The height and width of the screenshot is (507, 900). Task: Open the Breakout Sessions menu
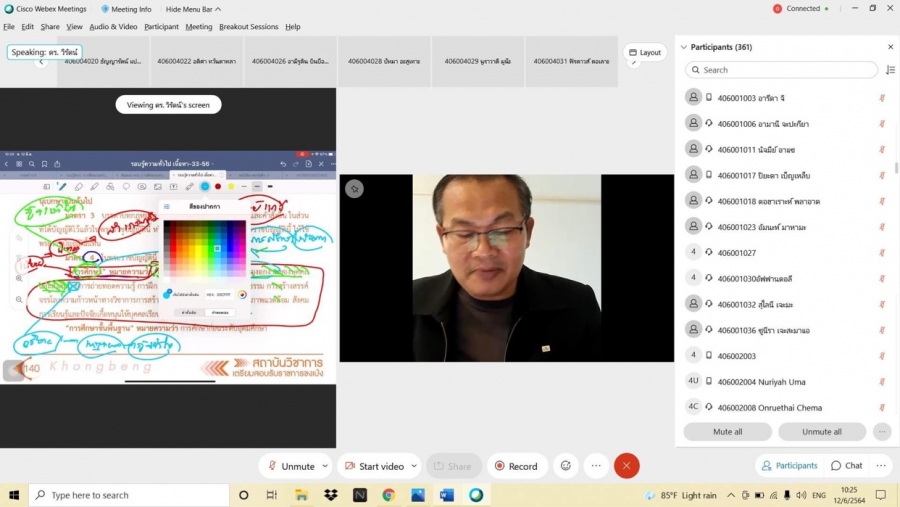[249, 27]
